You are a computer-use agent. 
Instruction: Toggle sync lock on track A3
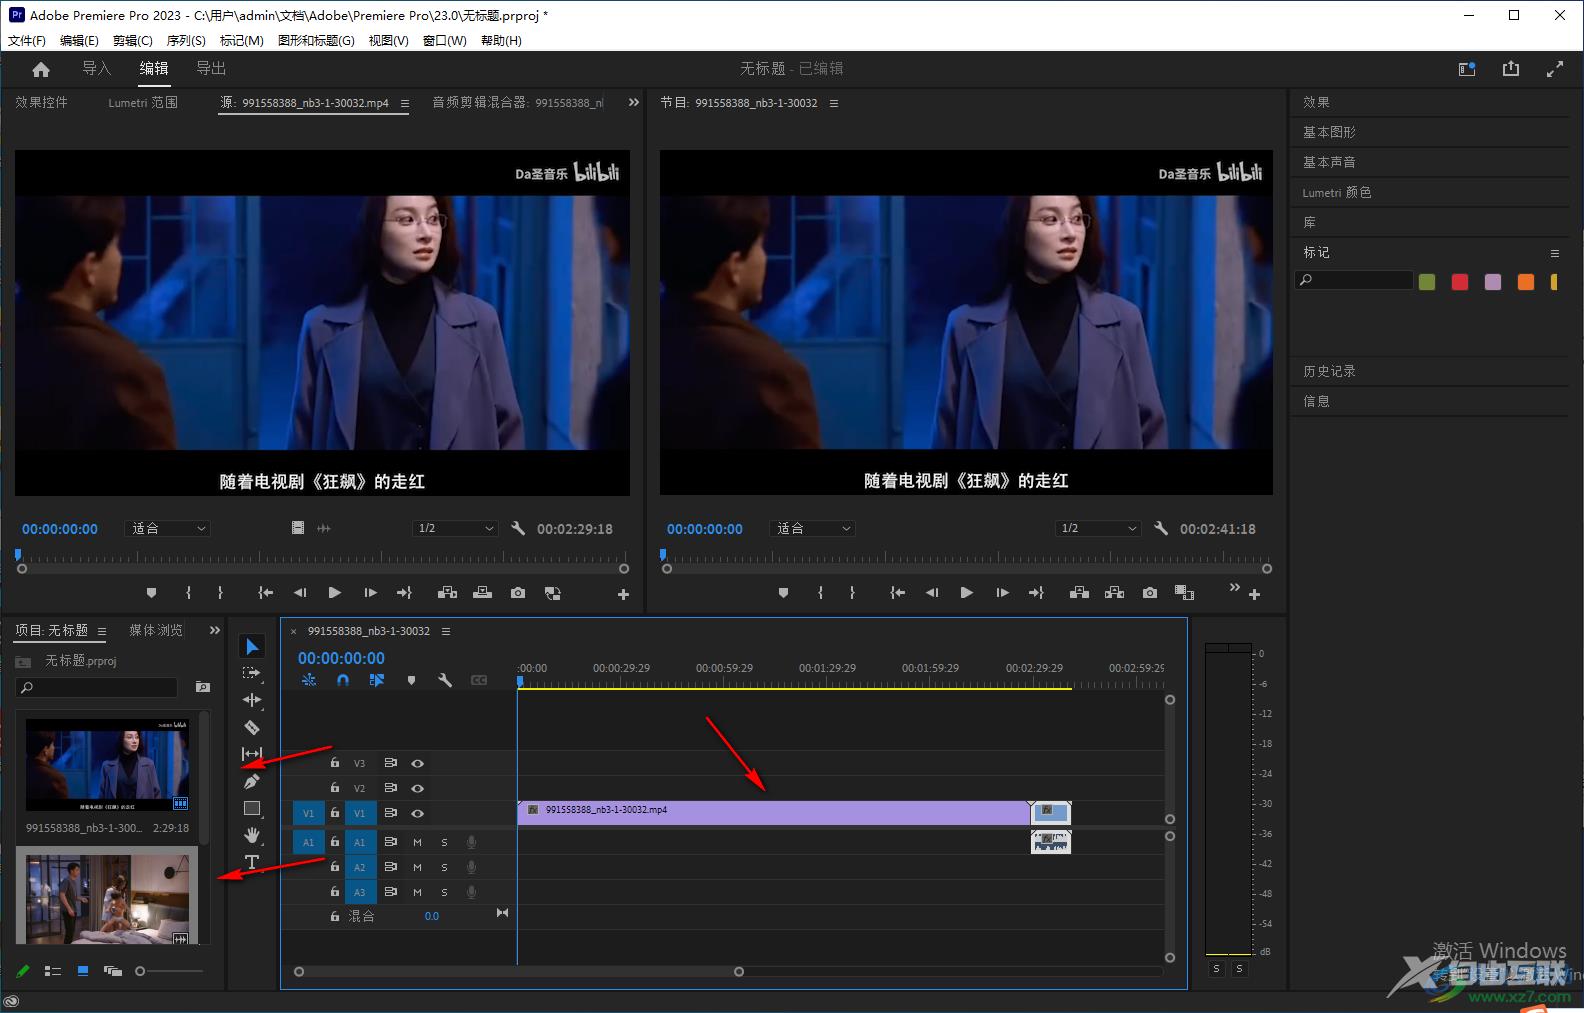(x=391, y=892)
